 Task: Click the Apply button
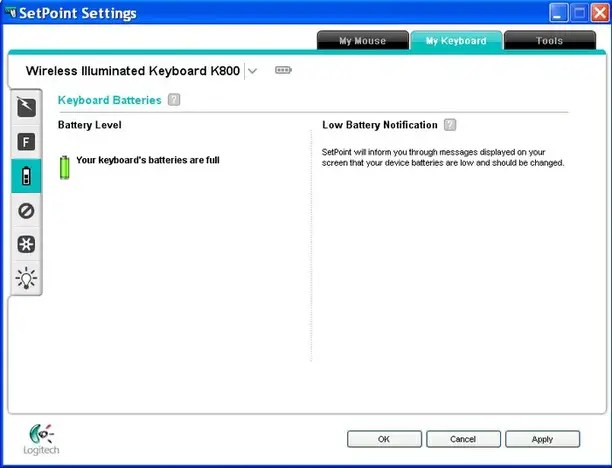tap(542, 439)
